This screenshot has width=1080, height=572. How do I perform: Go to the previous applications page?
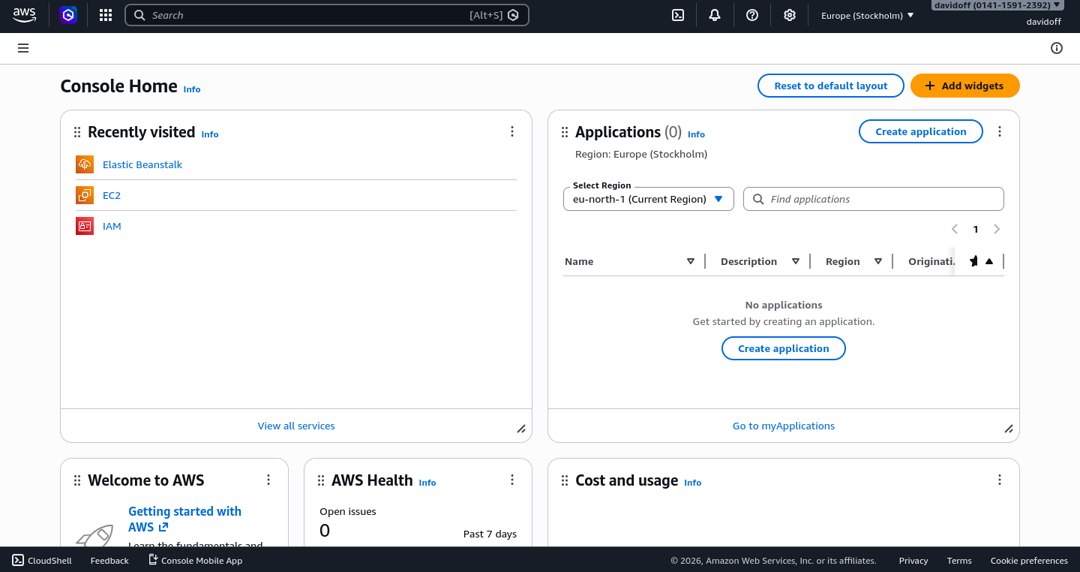click(x=955, y=229)
